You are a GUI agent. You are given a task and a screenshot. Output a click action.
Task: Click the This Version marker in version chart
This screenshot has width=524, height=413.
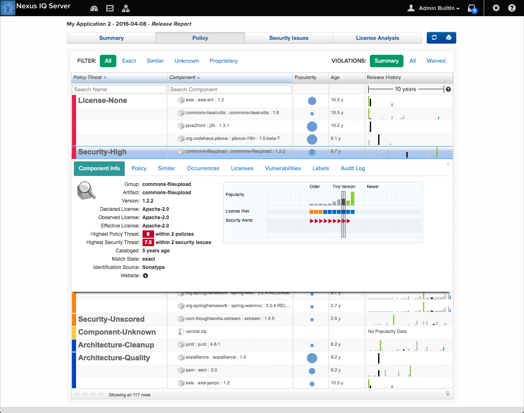tap(343, 214)
